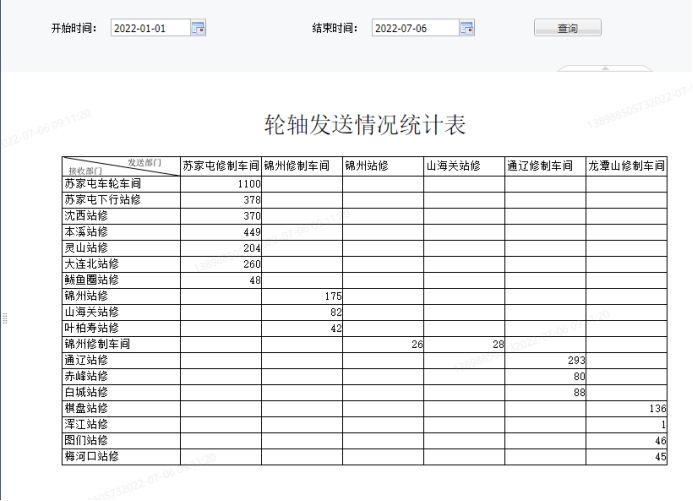Select column header 锦州站修
This screenshot has width=693, height=501.
(383, 166)
